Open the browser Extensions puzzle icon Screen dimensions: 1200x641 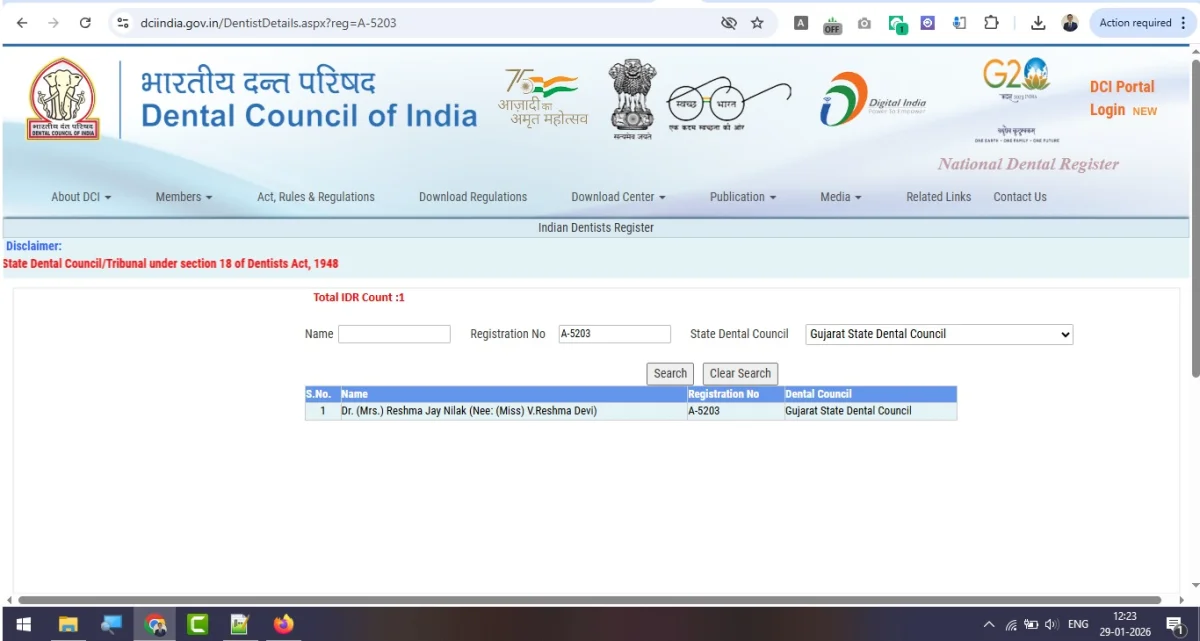pos(991,23)
